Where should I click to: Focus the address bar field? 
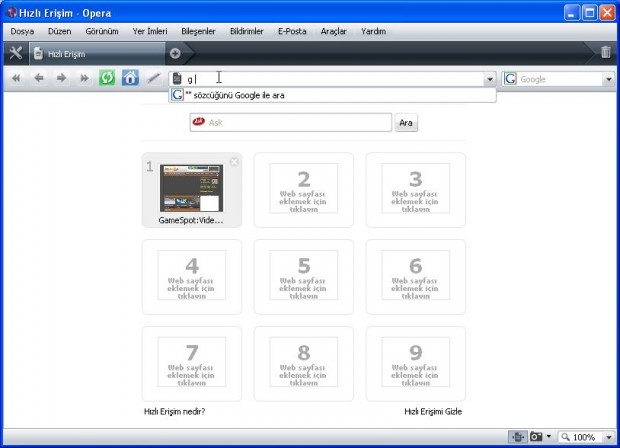coord(332,79)
